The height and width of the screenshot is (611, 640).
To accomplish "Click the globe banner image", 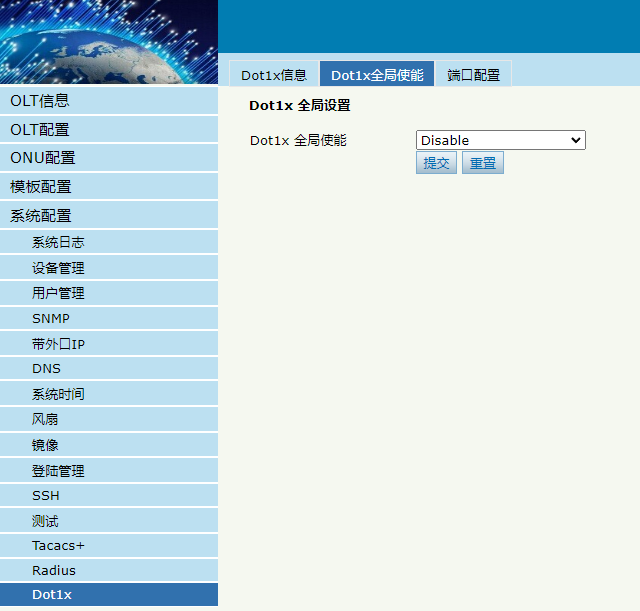I will (x=109, y=42).
